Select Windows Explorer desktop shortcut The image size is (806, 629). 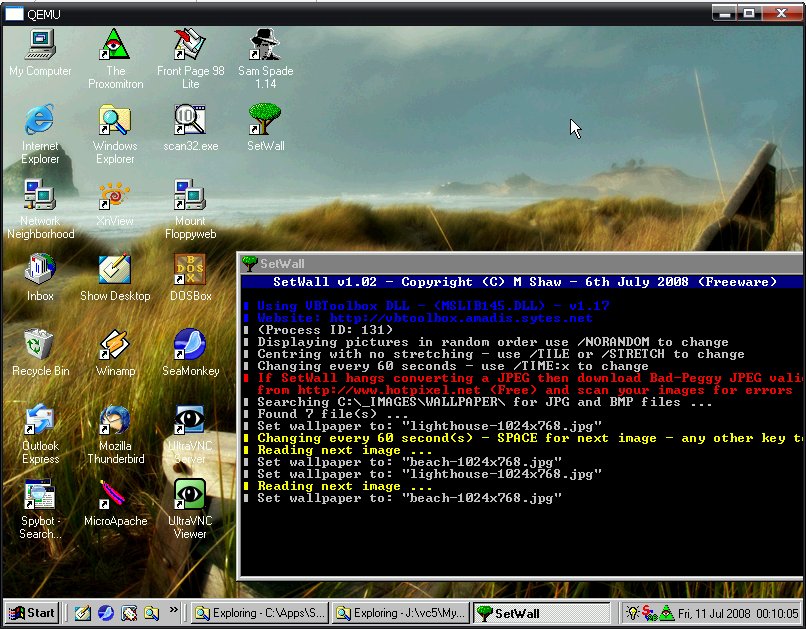click(115, 134)
